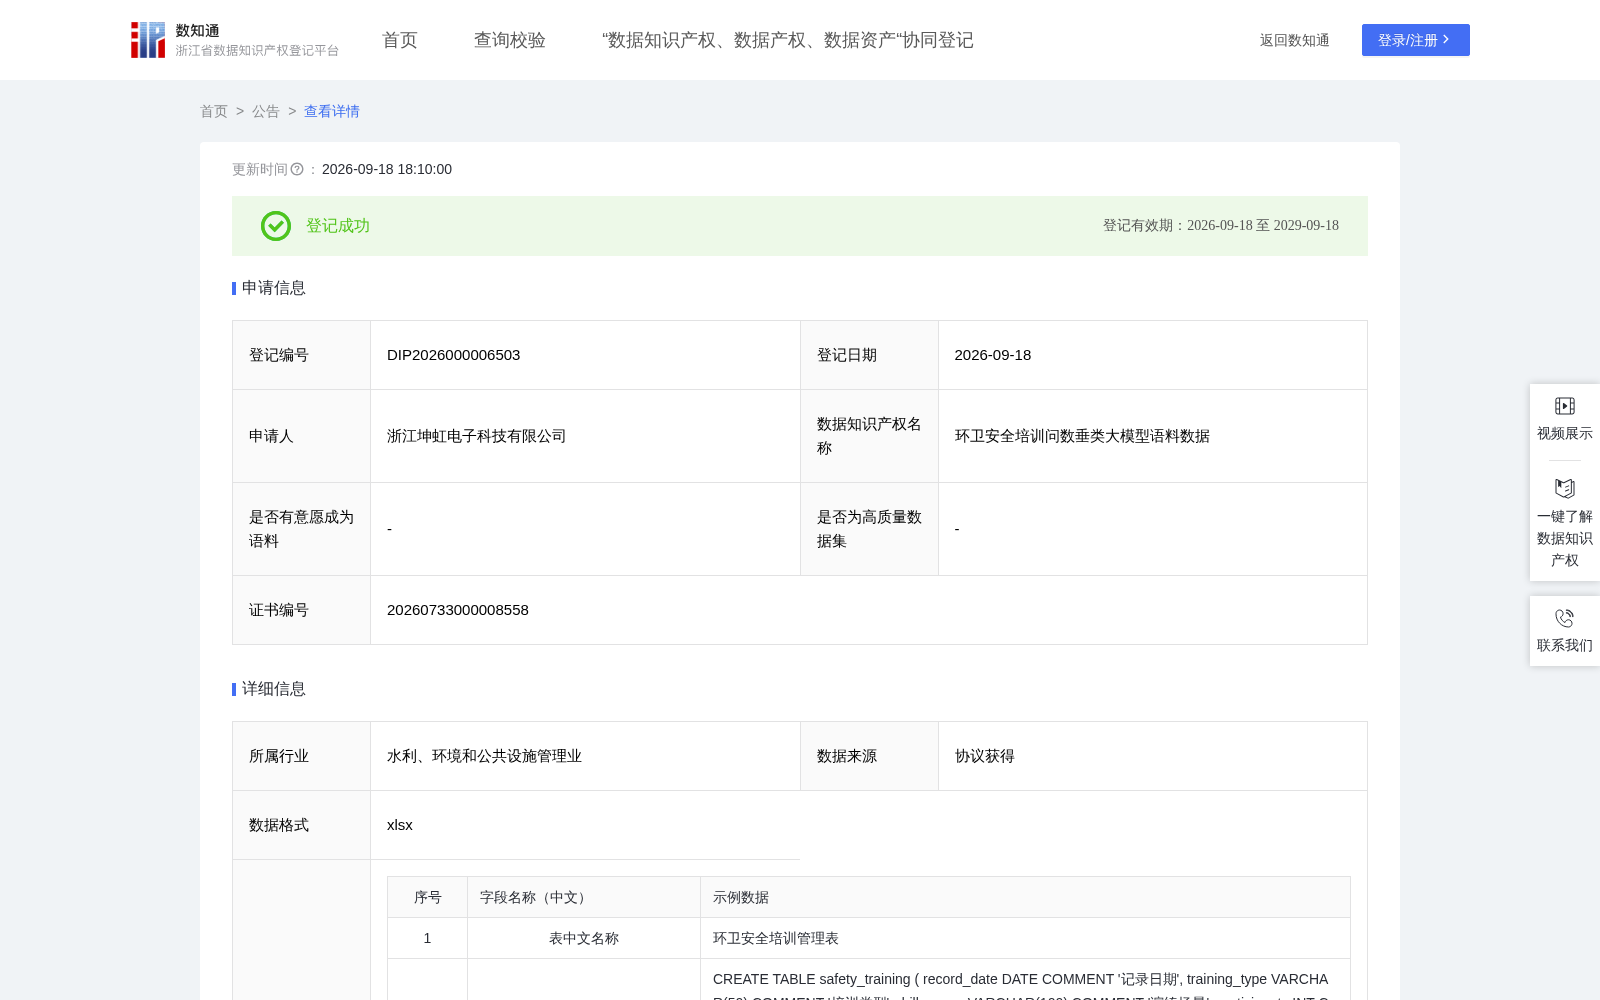Click the 示例数据 column header
Image resolution: width=1600 pixels, height=1000 pixels.
[1026, 897]
